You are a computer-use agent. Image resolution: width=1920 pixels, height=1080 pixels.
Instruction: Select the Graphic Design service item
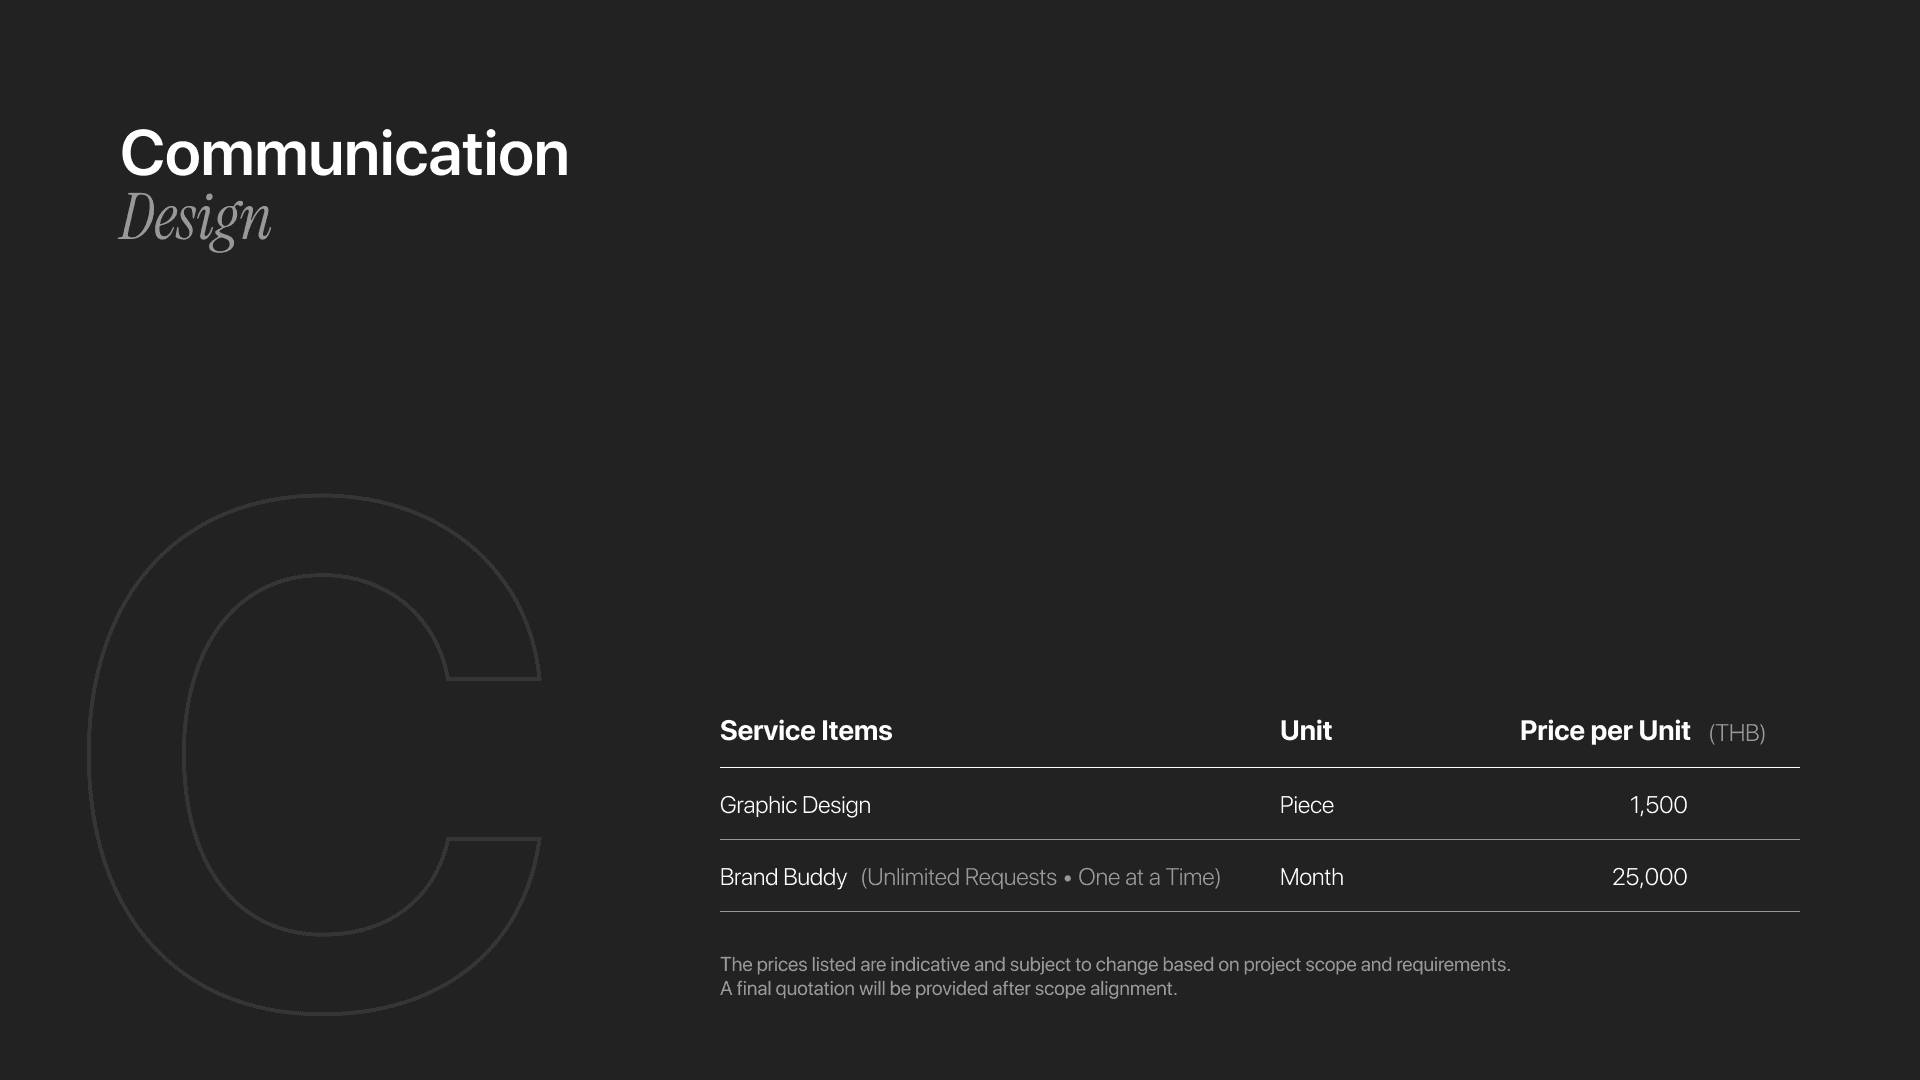[795, 805]
